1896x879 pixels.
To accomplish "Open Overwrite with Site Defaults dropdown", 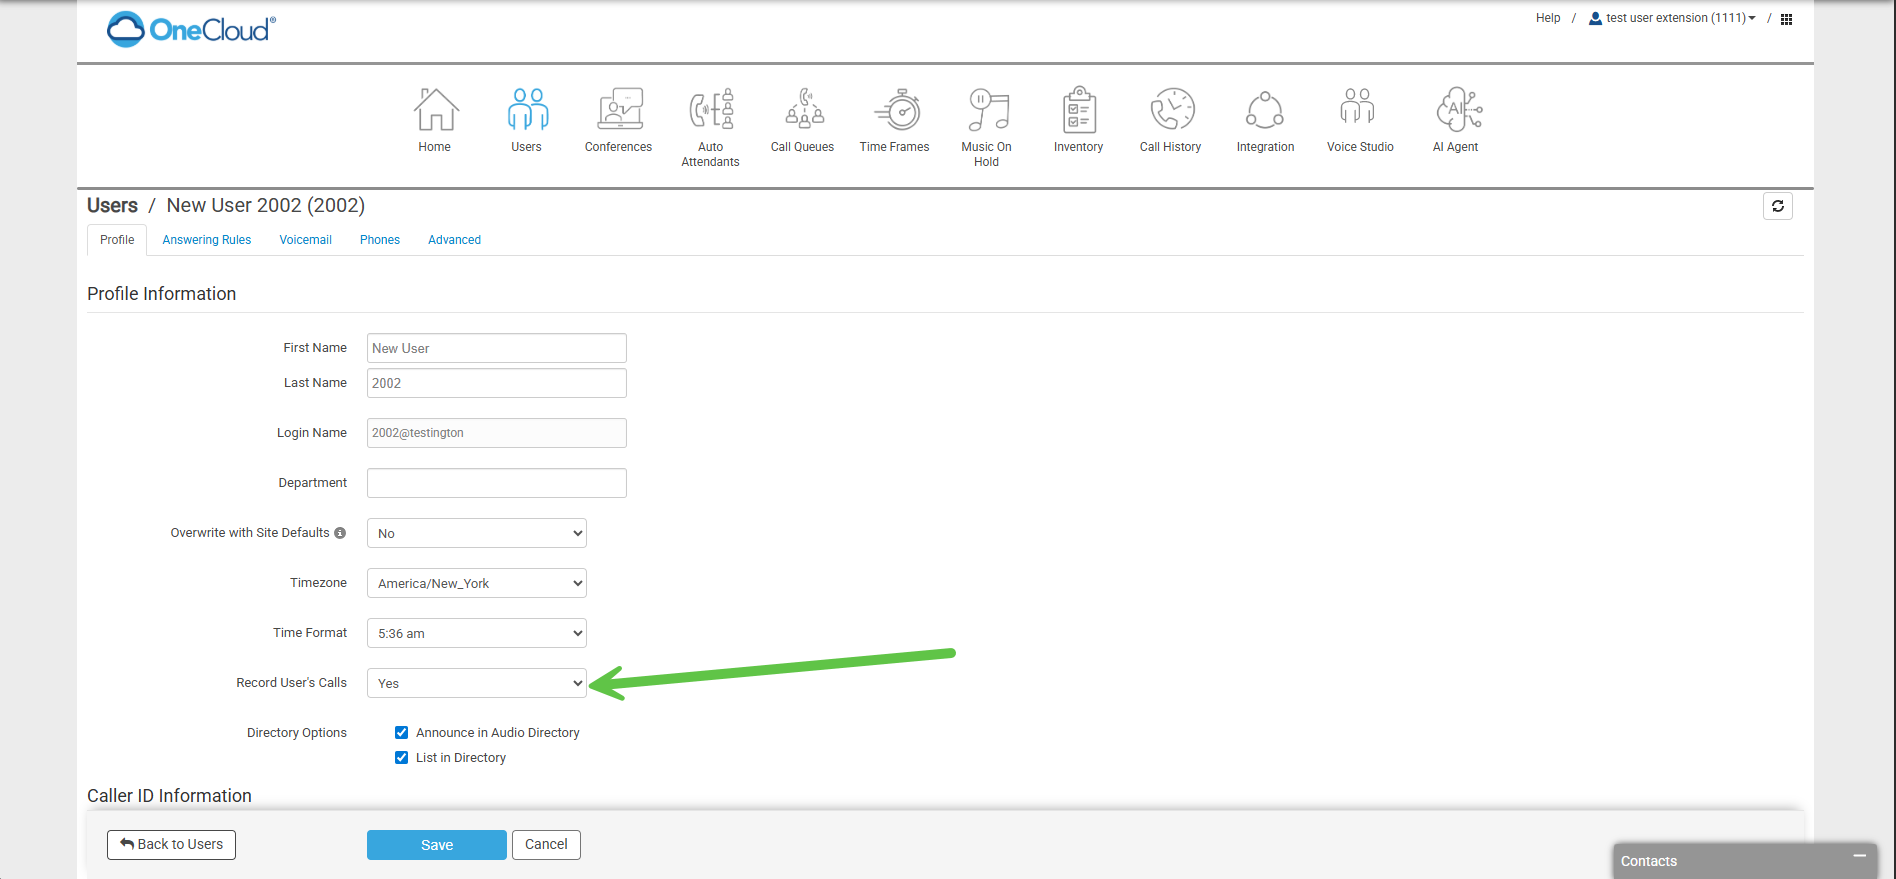I will pyautogui.click(x=476, y=534).
